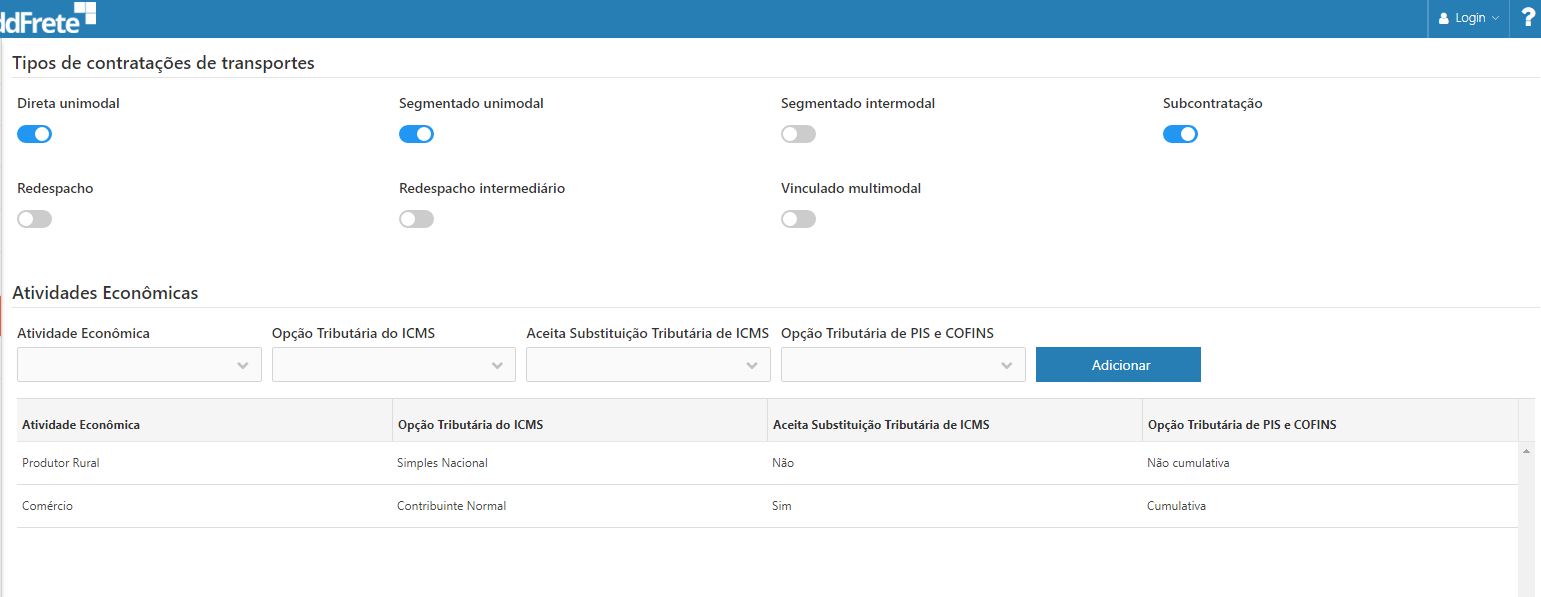Click the Atividade Econômica column header
The width and height of the screenshot is (1541, 597).
tap(81, 425)
